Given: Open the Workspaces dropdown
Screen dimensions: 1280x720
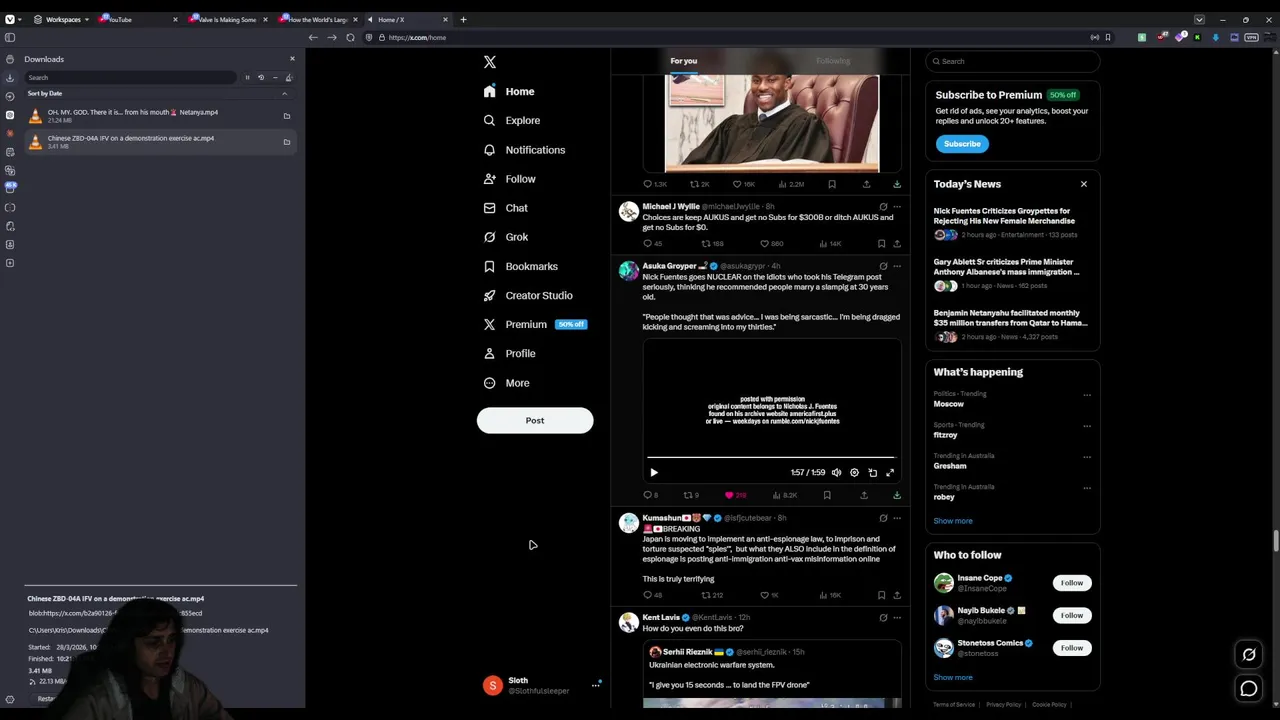Looking at the screenshot, I should tap(62, 19).
